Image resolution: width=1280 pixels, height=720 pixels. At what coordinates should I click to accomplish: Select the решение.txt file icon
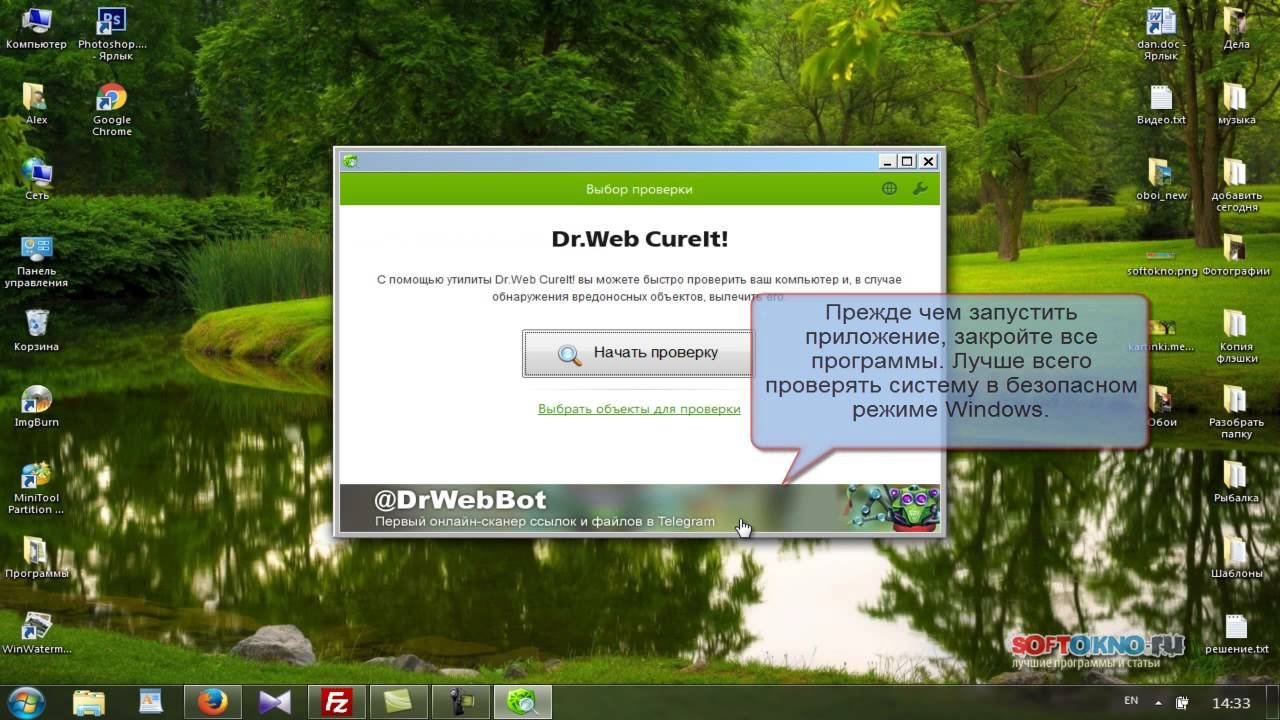click(x=1236, y=633)
